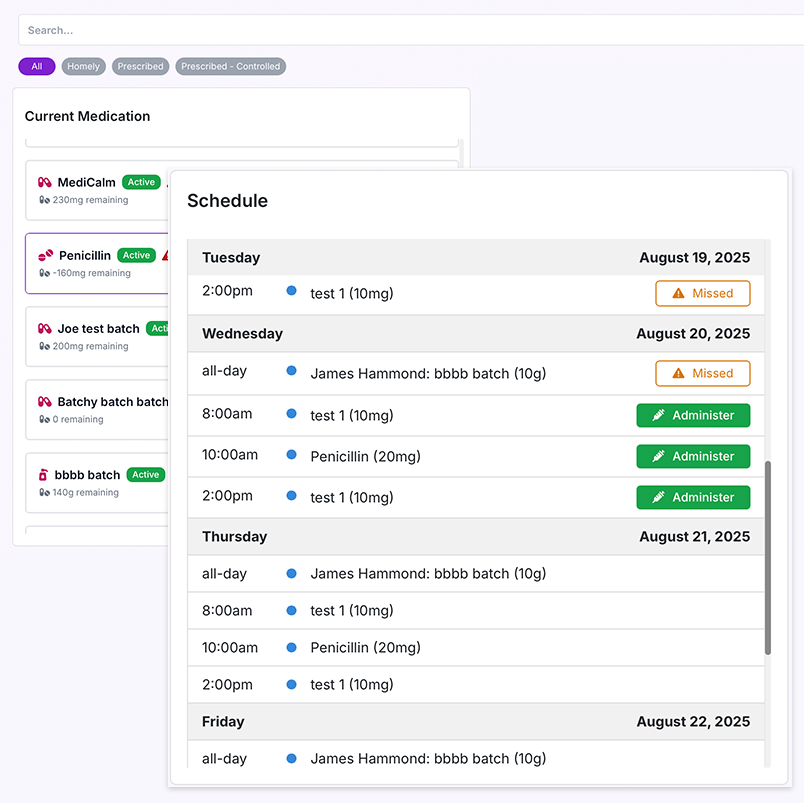Select the All filter chip
804x803 pixels.
37,67
